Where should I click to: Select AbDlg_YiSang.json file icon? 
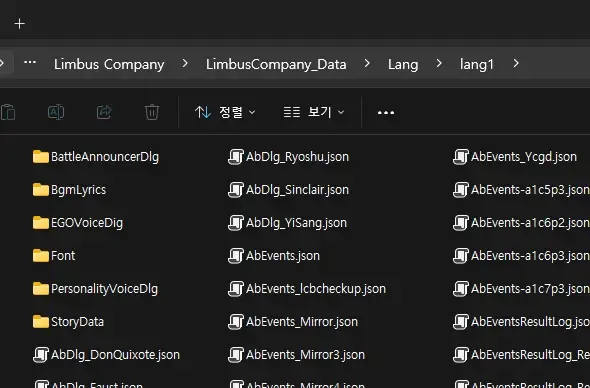coord(236,223)
